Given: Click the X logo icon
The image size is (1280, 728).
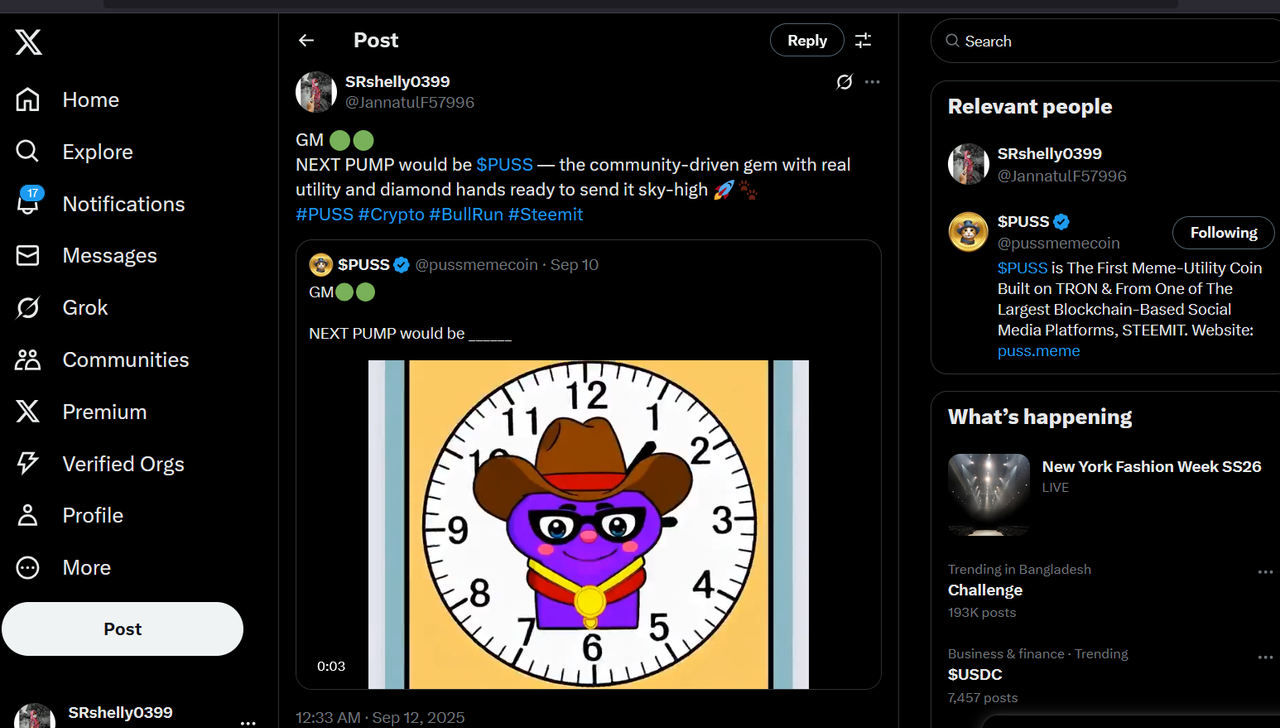Looking at the screenshot, I should [28, 42].
